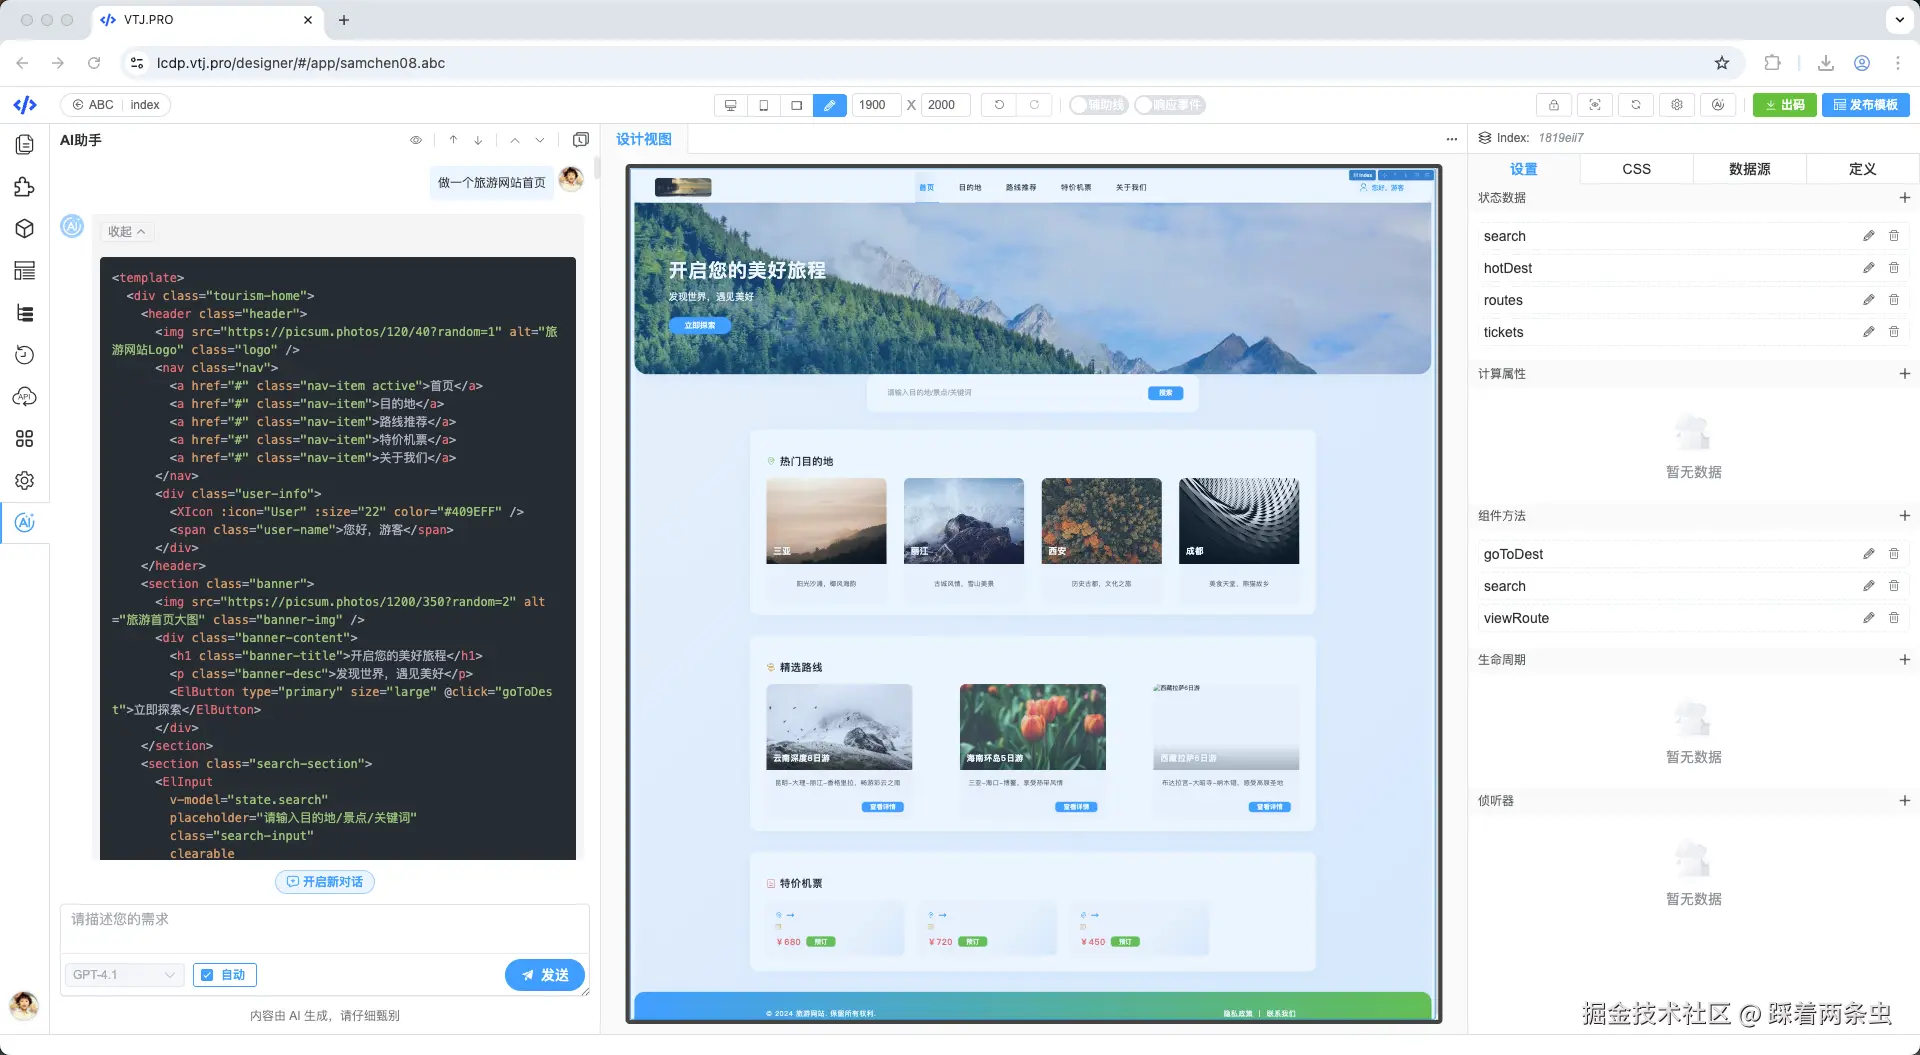Switch to the CSS tab
This screenshot has height=1055, width=1920.
click(x=1637, y=169)
